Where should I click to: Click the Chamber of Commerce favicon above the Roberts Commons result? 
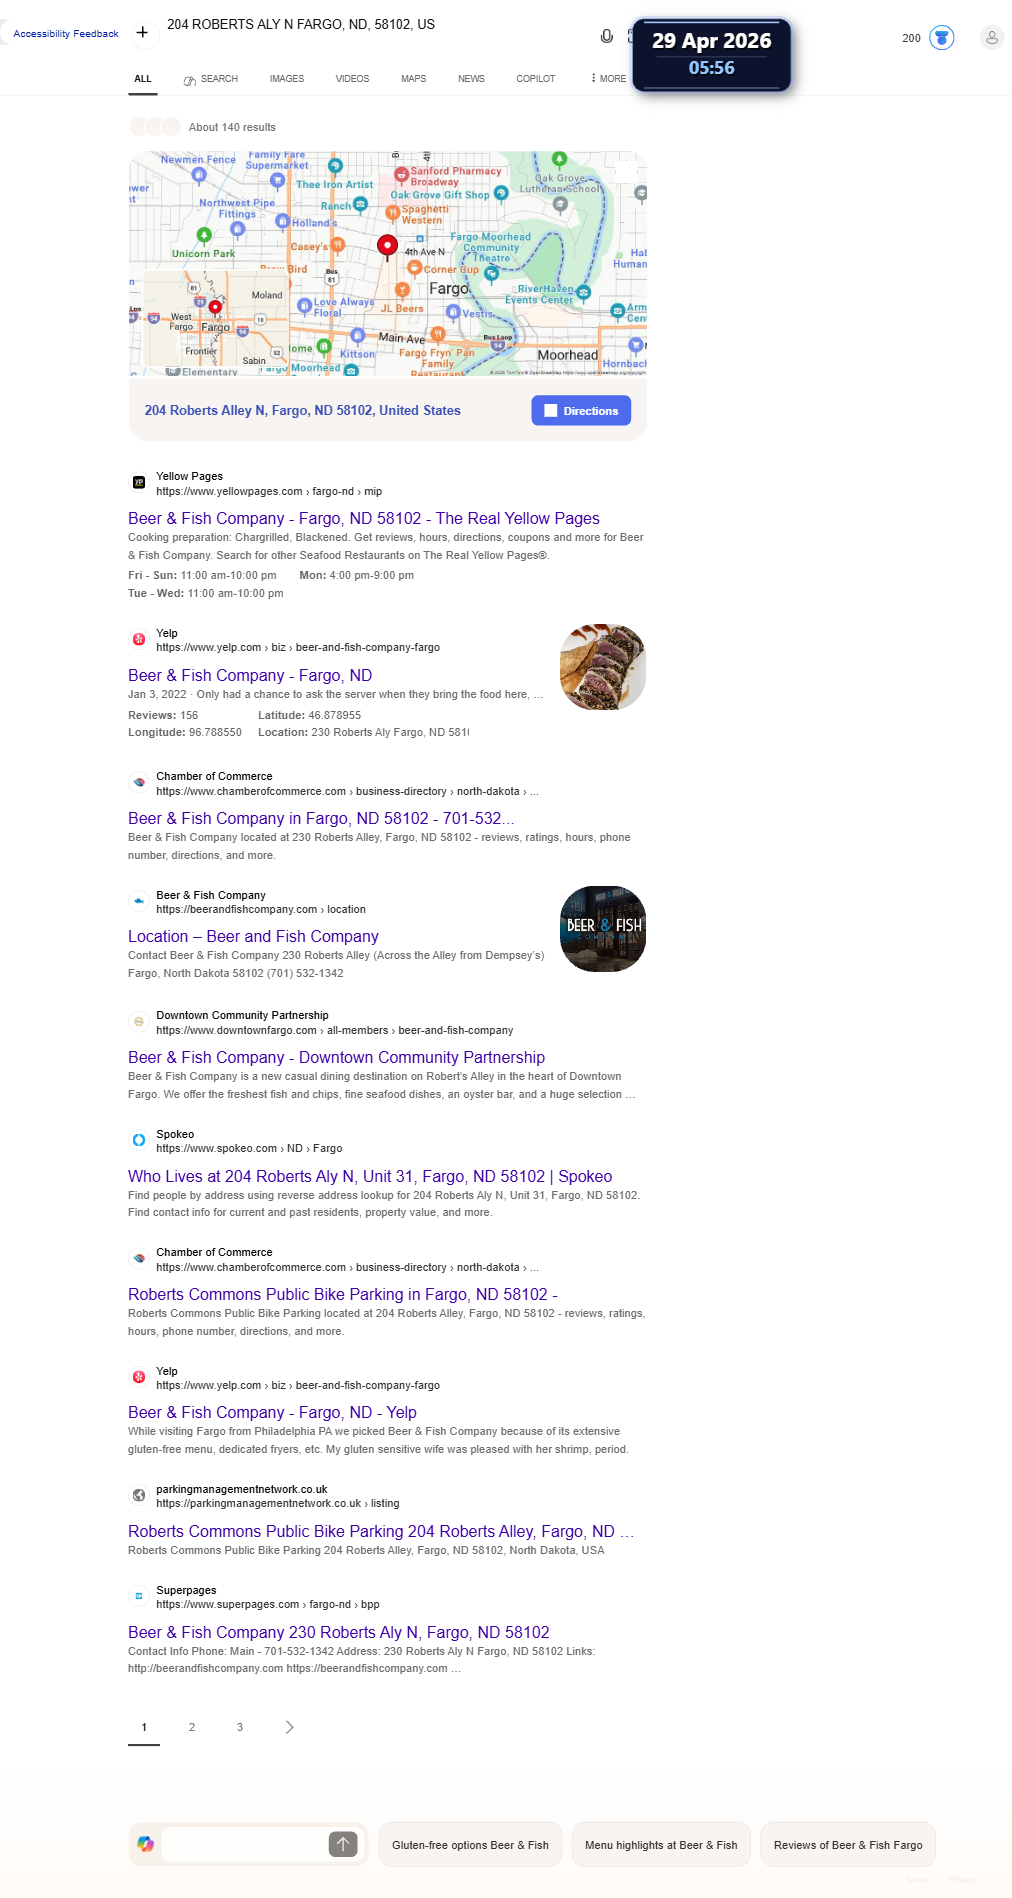point(139,1258)
